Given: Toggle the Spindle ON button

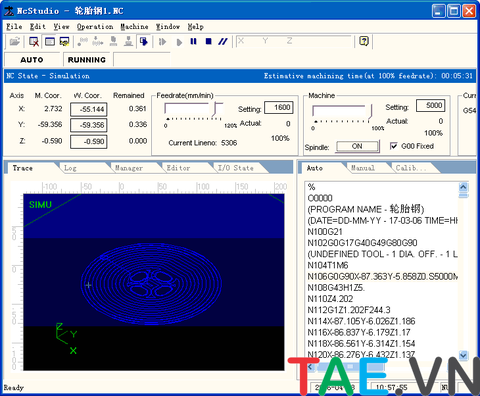Looking at the screenshot, I should click(357, 146).
